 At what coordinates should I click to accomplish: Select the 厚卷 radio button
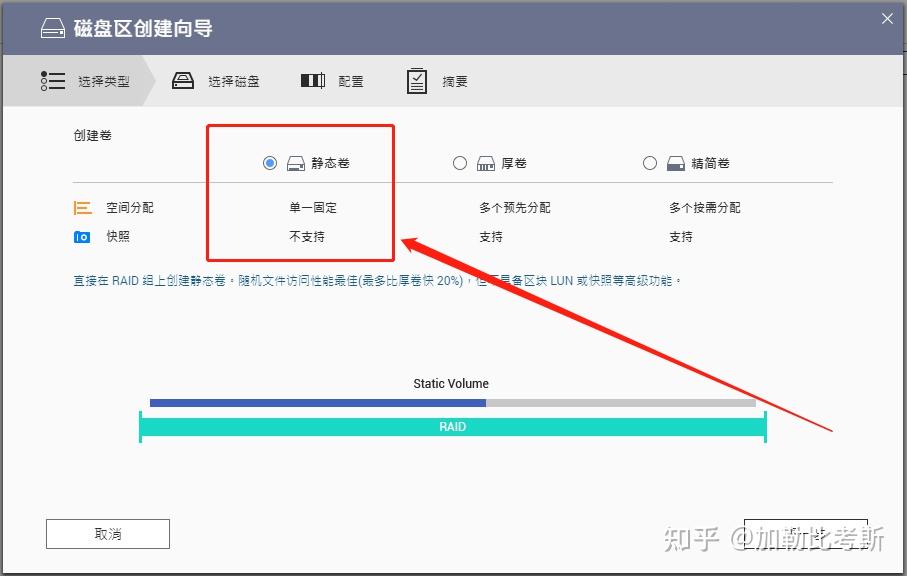[x=460, y=162]
